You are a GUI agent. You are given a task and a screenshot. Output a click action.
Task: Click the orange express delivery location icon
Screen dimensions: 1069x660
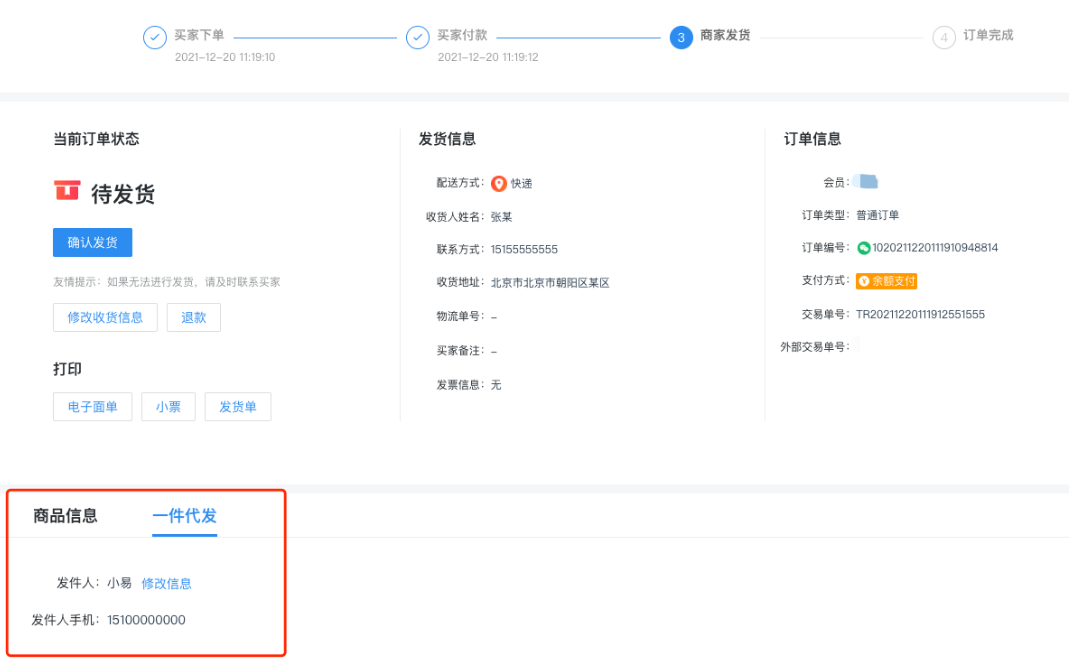click(x=498, y=183)
